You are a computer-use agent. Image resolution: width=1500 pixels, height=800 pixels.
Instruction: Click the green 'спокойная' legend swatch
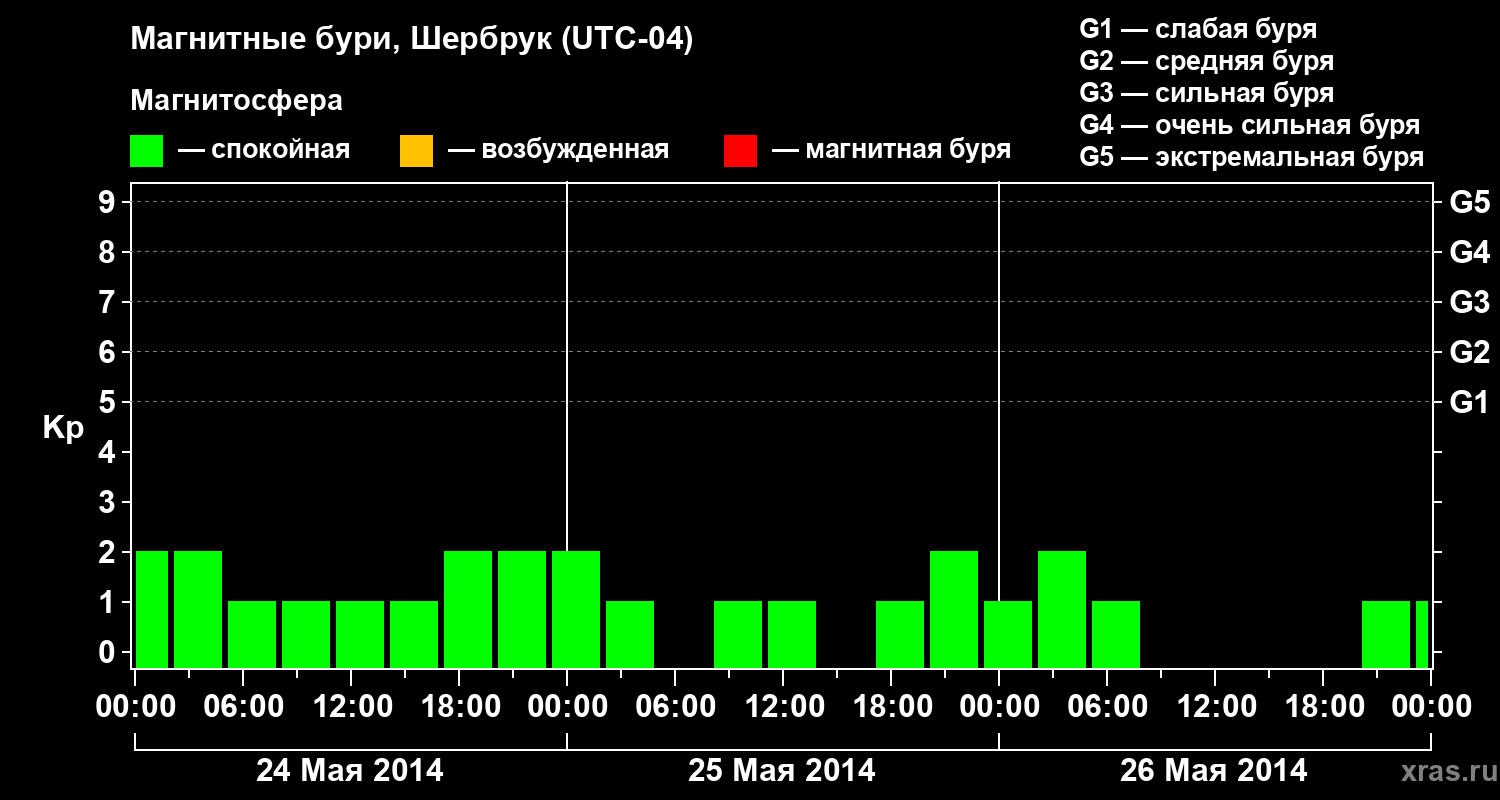tap(147, 150)
